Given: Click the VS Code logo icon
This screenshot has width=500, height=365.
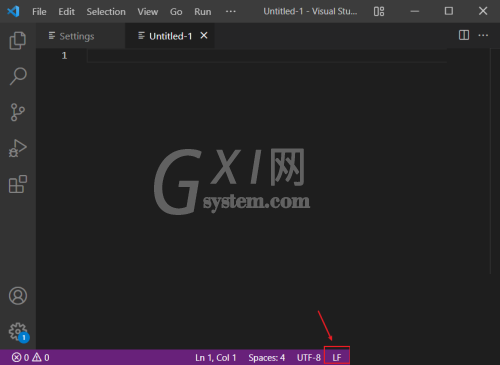Looking at the screenshot, I should pyautogui.click(x=13, y=12).
